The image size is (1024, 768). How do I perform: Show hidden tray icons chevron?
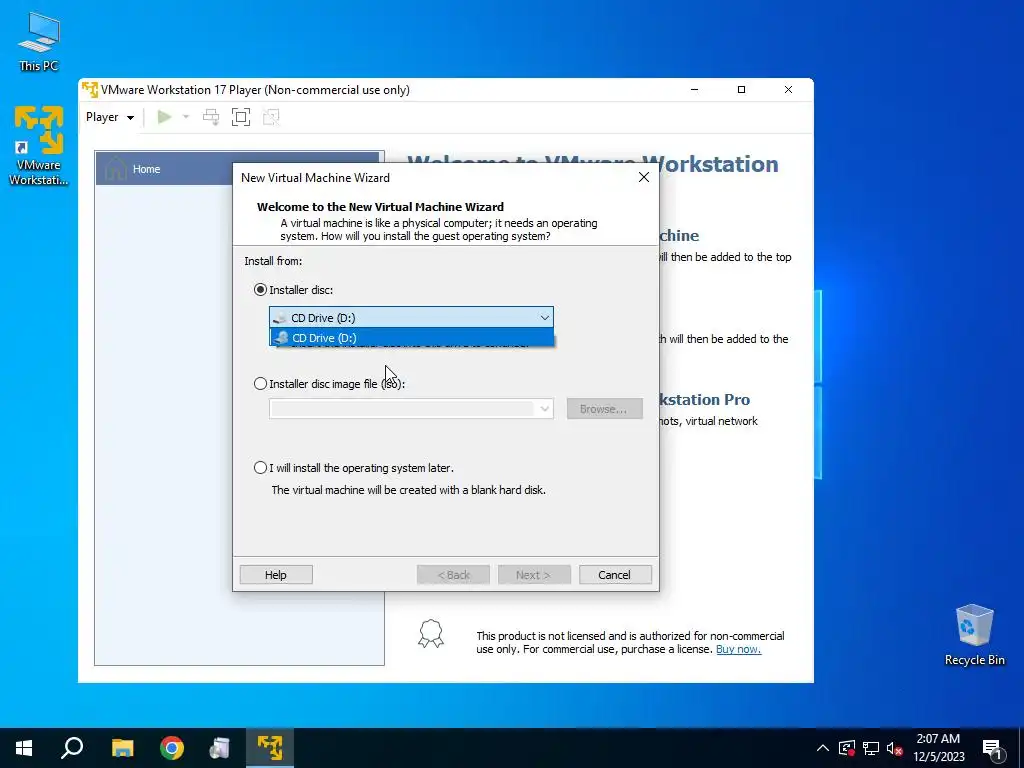pyautogui.click(x=823, y=748)
